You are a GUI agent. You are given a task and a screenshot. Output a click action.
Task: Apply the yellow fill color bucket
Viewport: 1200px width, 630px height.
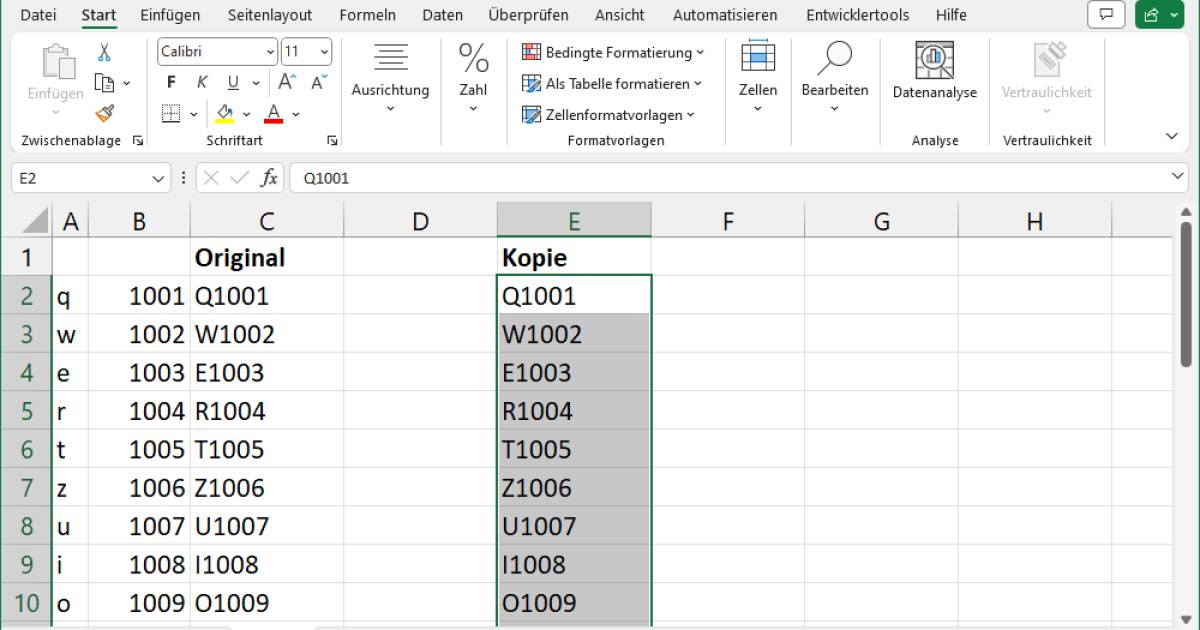tap(224, 113)
